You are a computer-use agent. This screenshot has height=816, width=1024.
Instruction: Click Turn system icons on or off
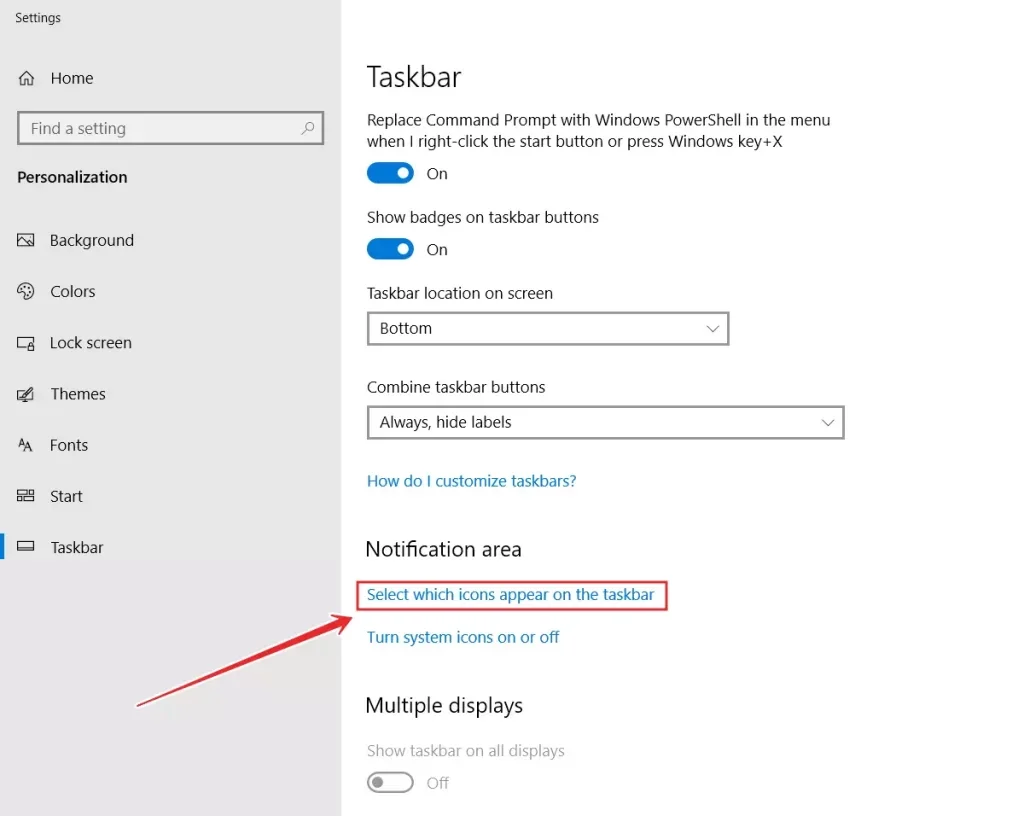tap(462, 637)
